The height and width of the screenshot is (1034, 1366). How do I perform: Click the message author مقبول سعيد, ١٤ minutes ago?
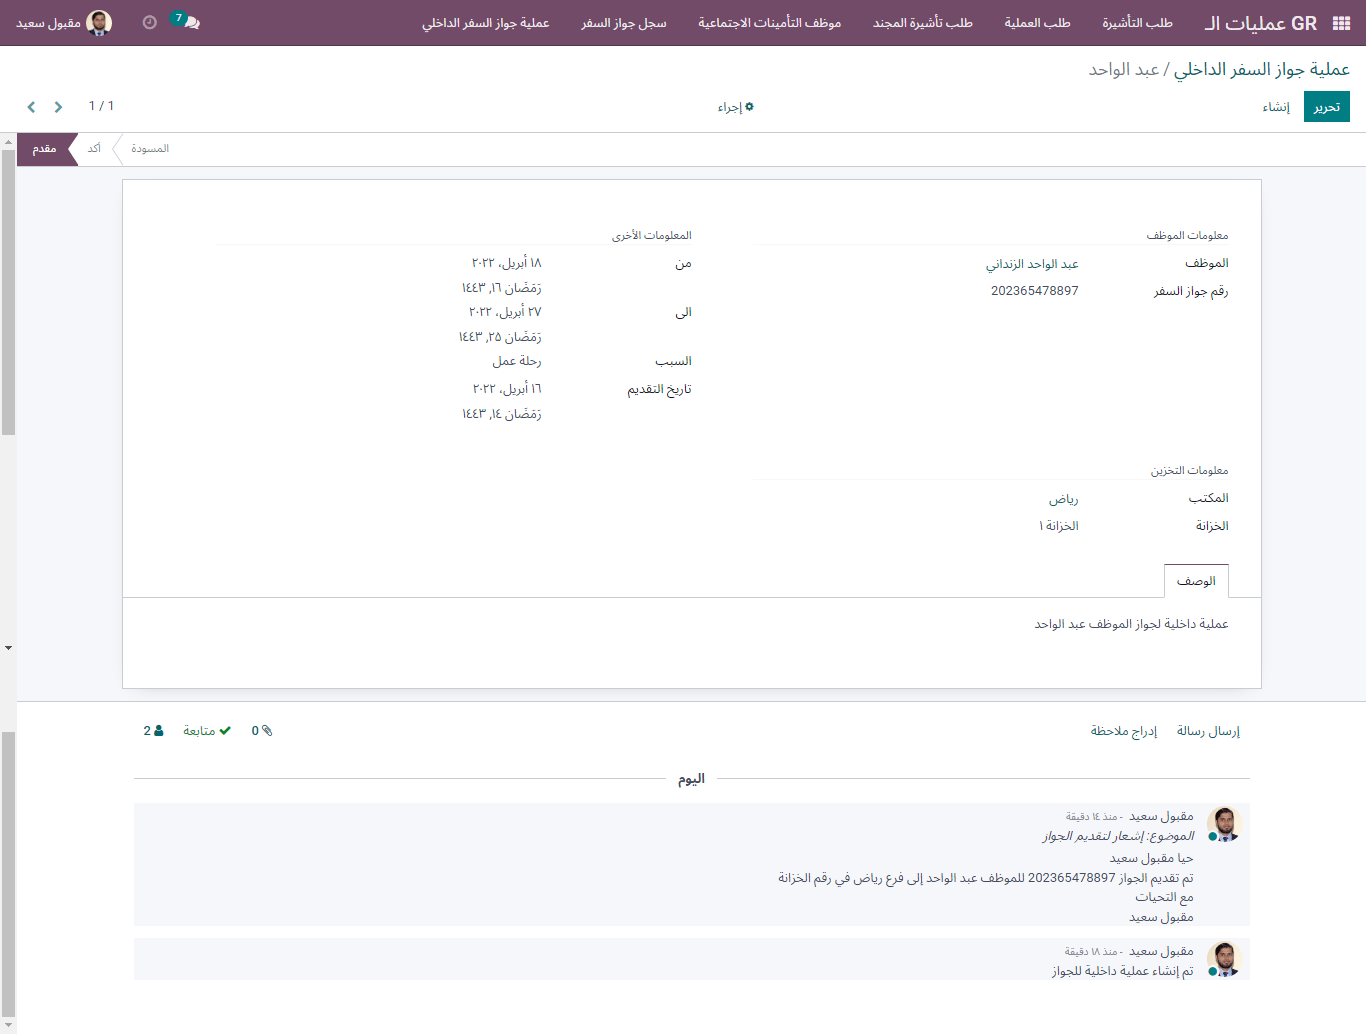point(1162,817)
